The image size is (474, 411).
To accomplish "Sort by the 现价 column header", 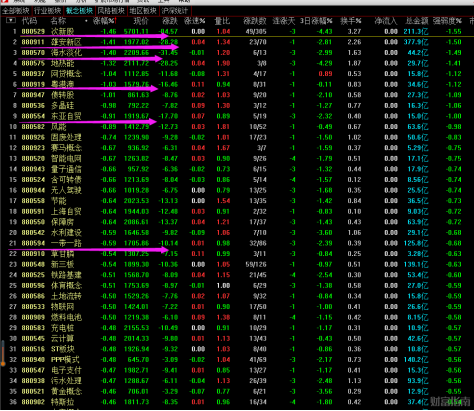I will 141,21.
